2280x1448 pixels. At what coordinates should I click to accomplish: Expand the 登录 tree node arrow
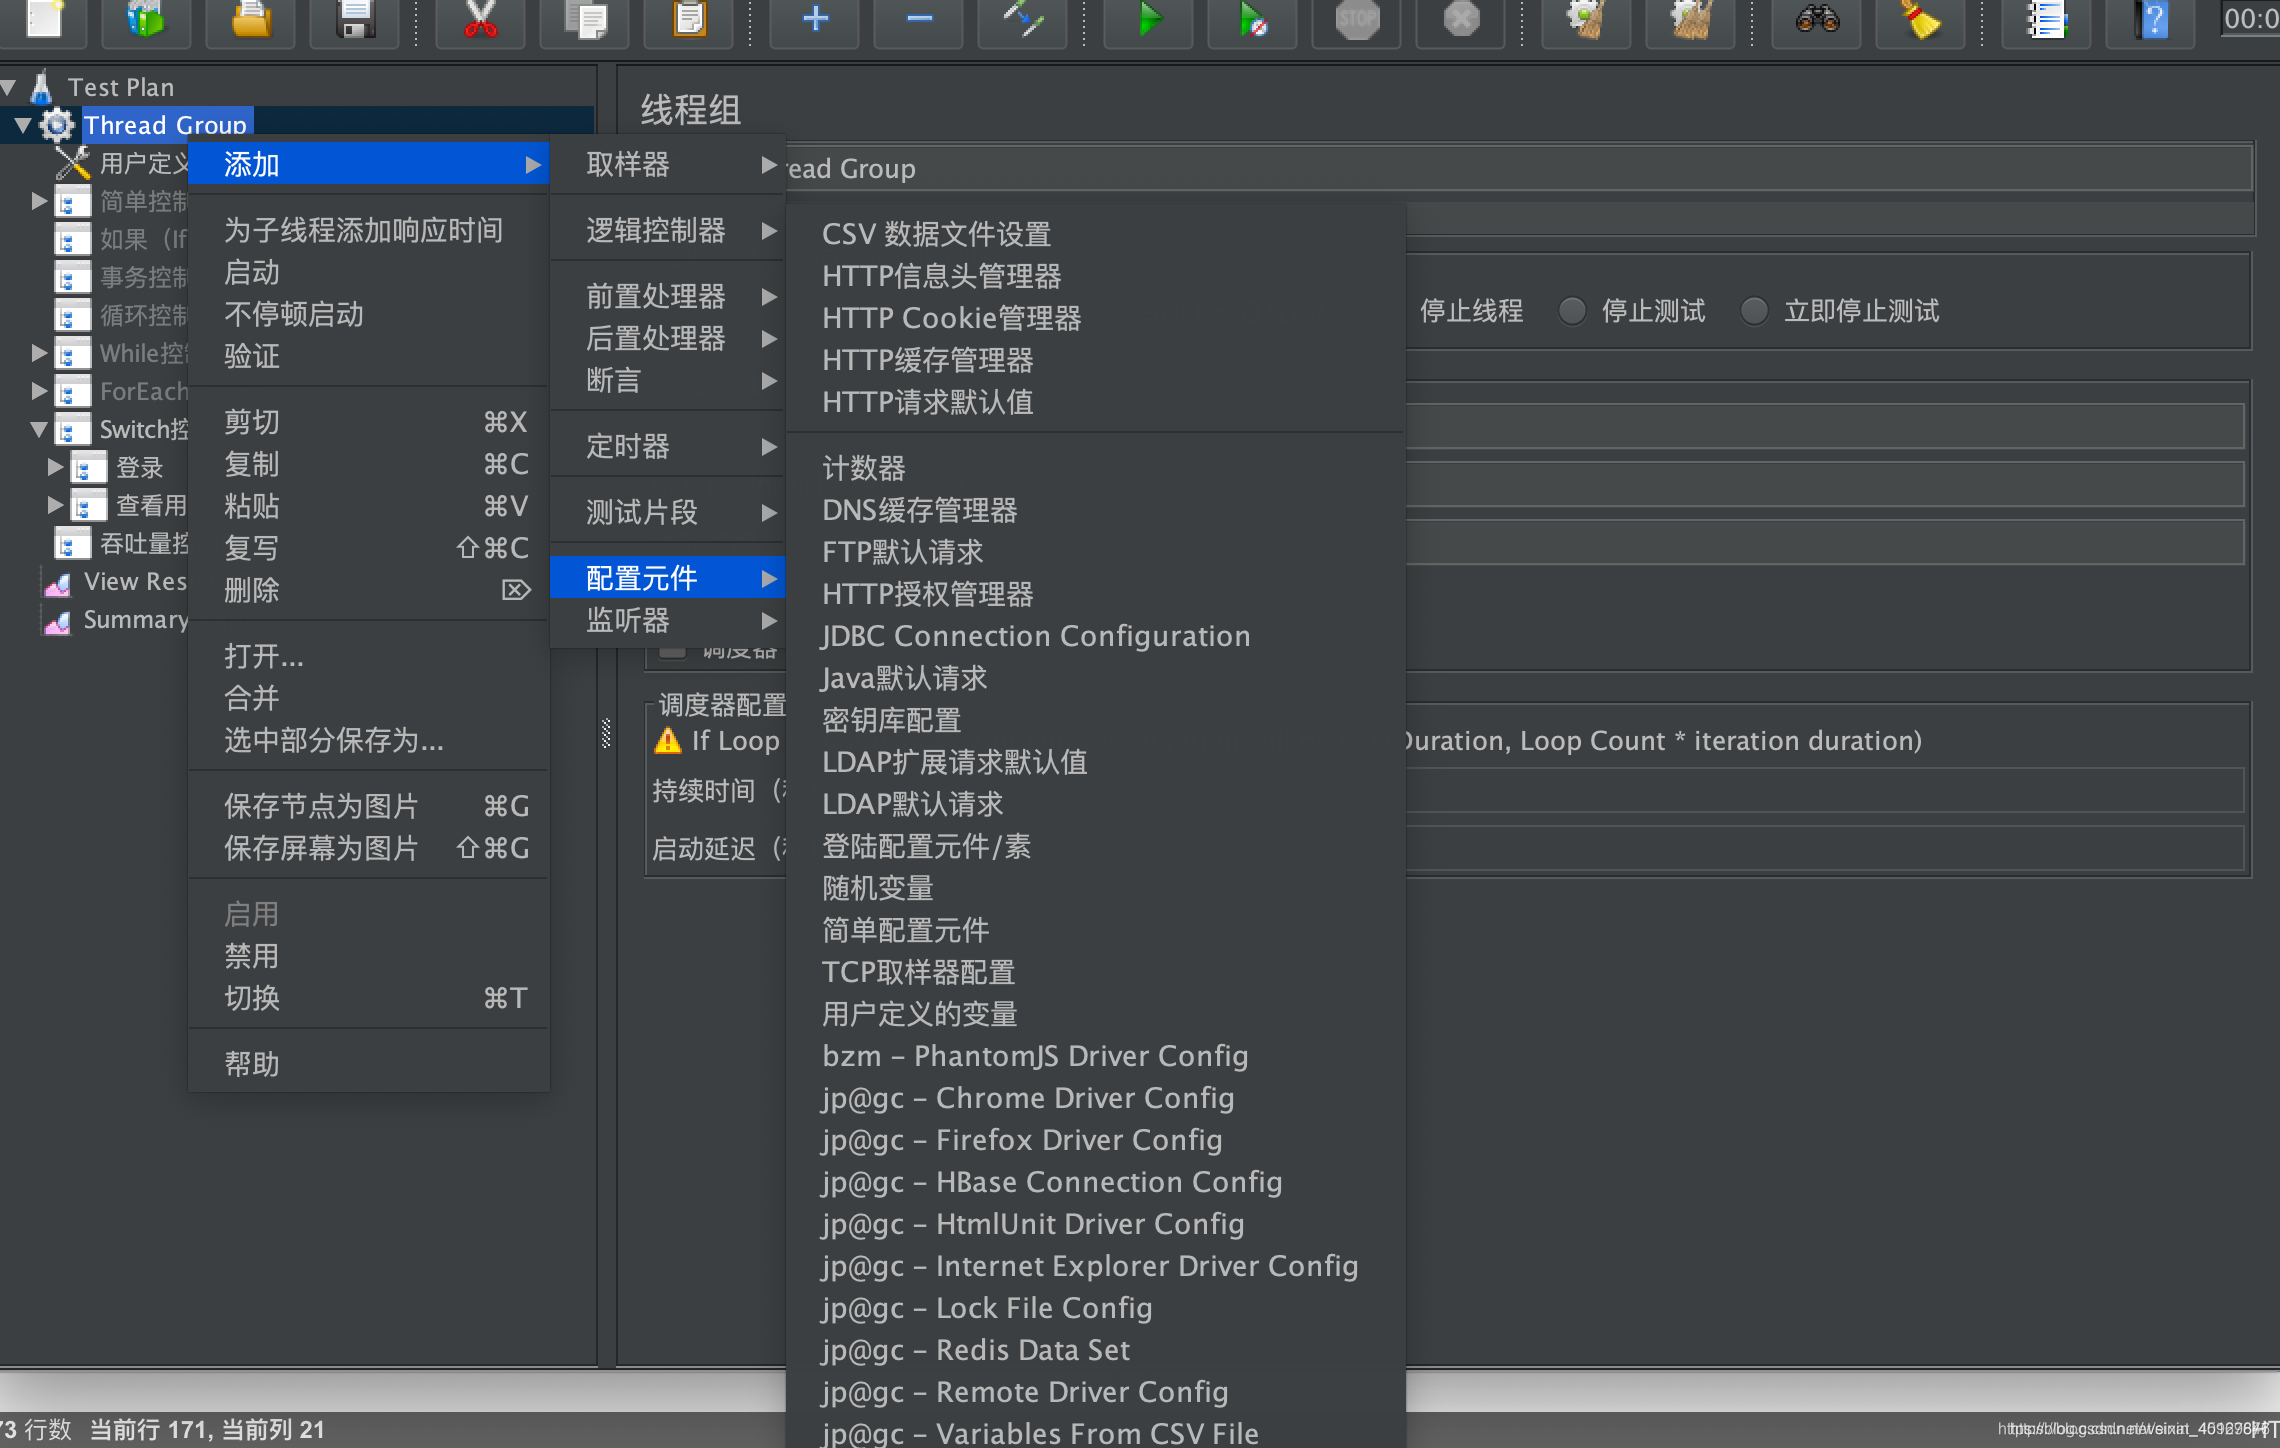[x=55, y=467]
